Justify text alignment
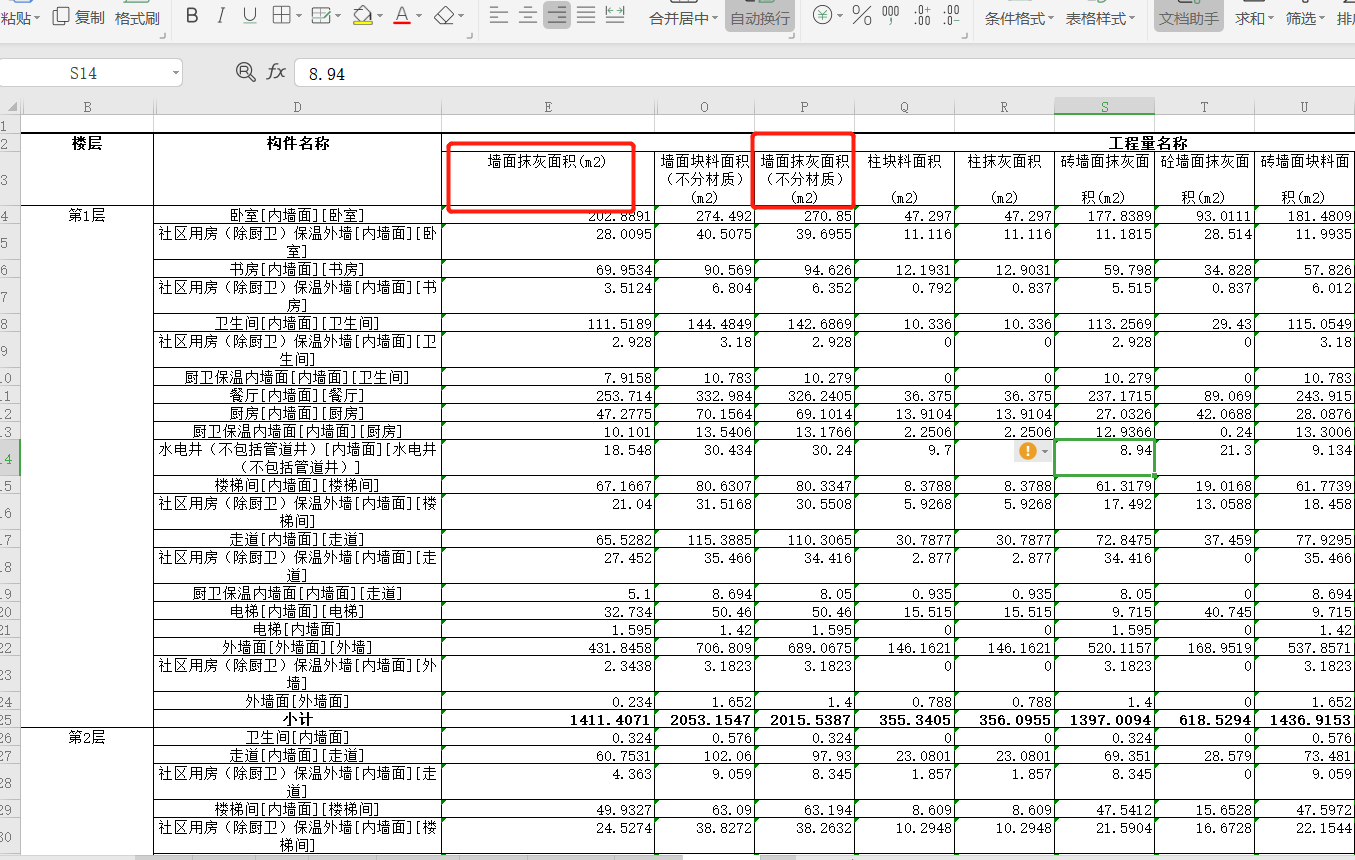 pos(586,15)
